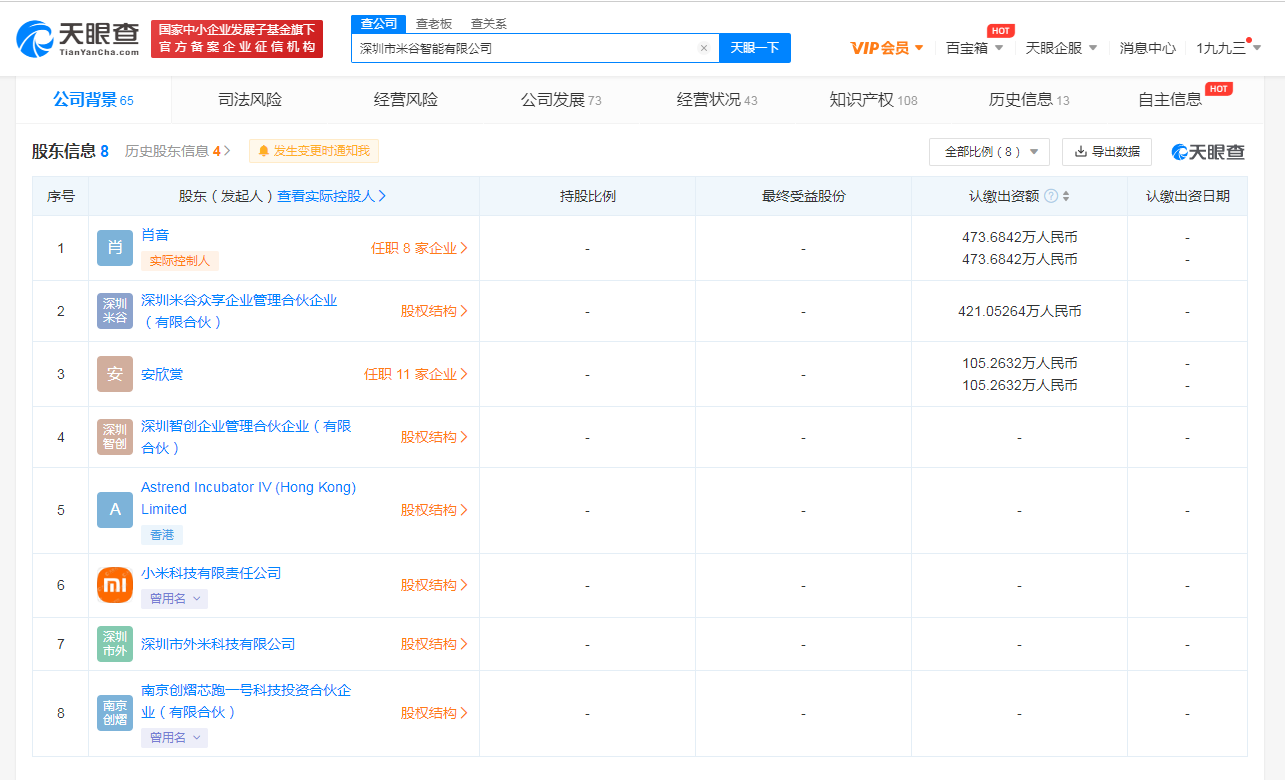The image size is (1285, 780).
Task: Open 深圳米谷众享企业管理合伙企业 link
Action: (239, 311)
